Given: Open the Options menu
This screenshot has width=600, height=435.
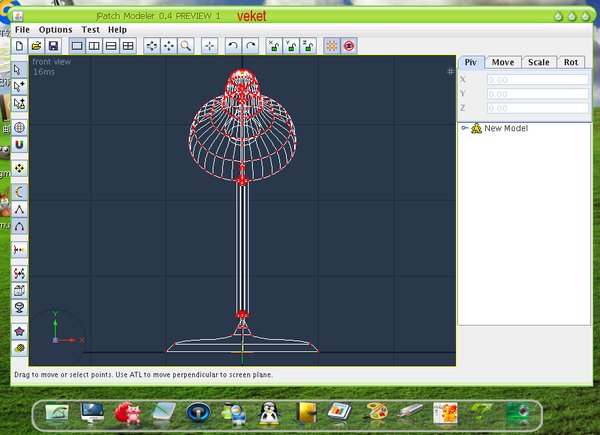Looking at the screenshot, I should (55, 30).
